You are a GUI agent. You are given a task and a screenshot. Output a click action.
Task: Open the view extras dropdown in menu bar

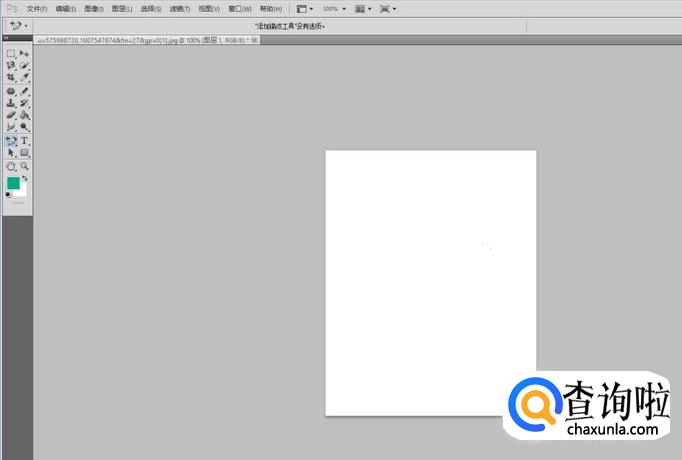(x=305, y=9)
